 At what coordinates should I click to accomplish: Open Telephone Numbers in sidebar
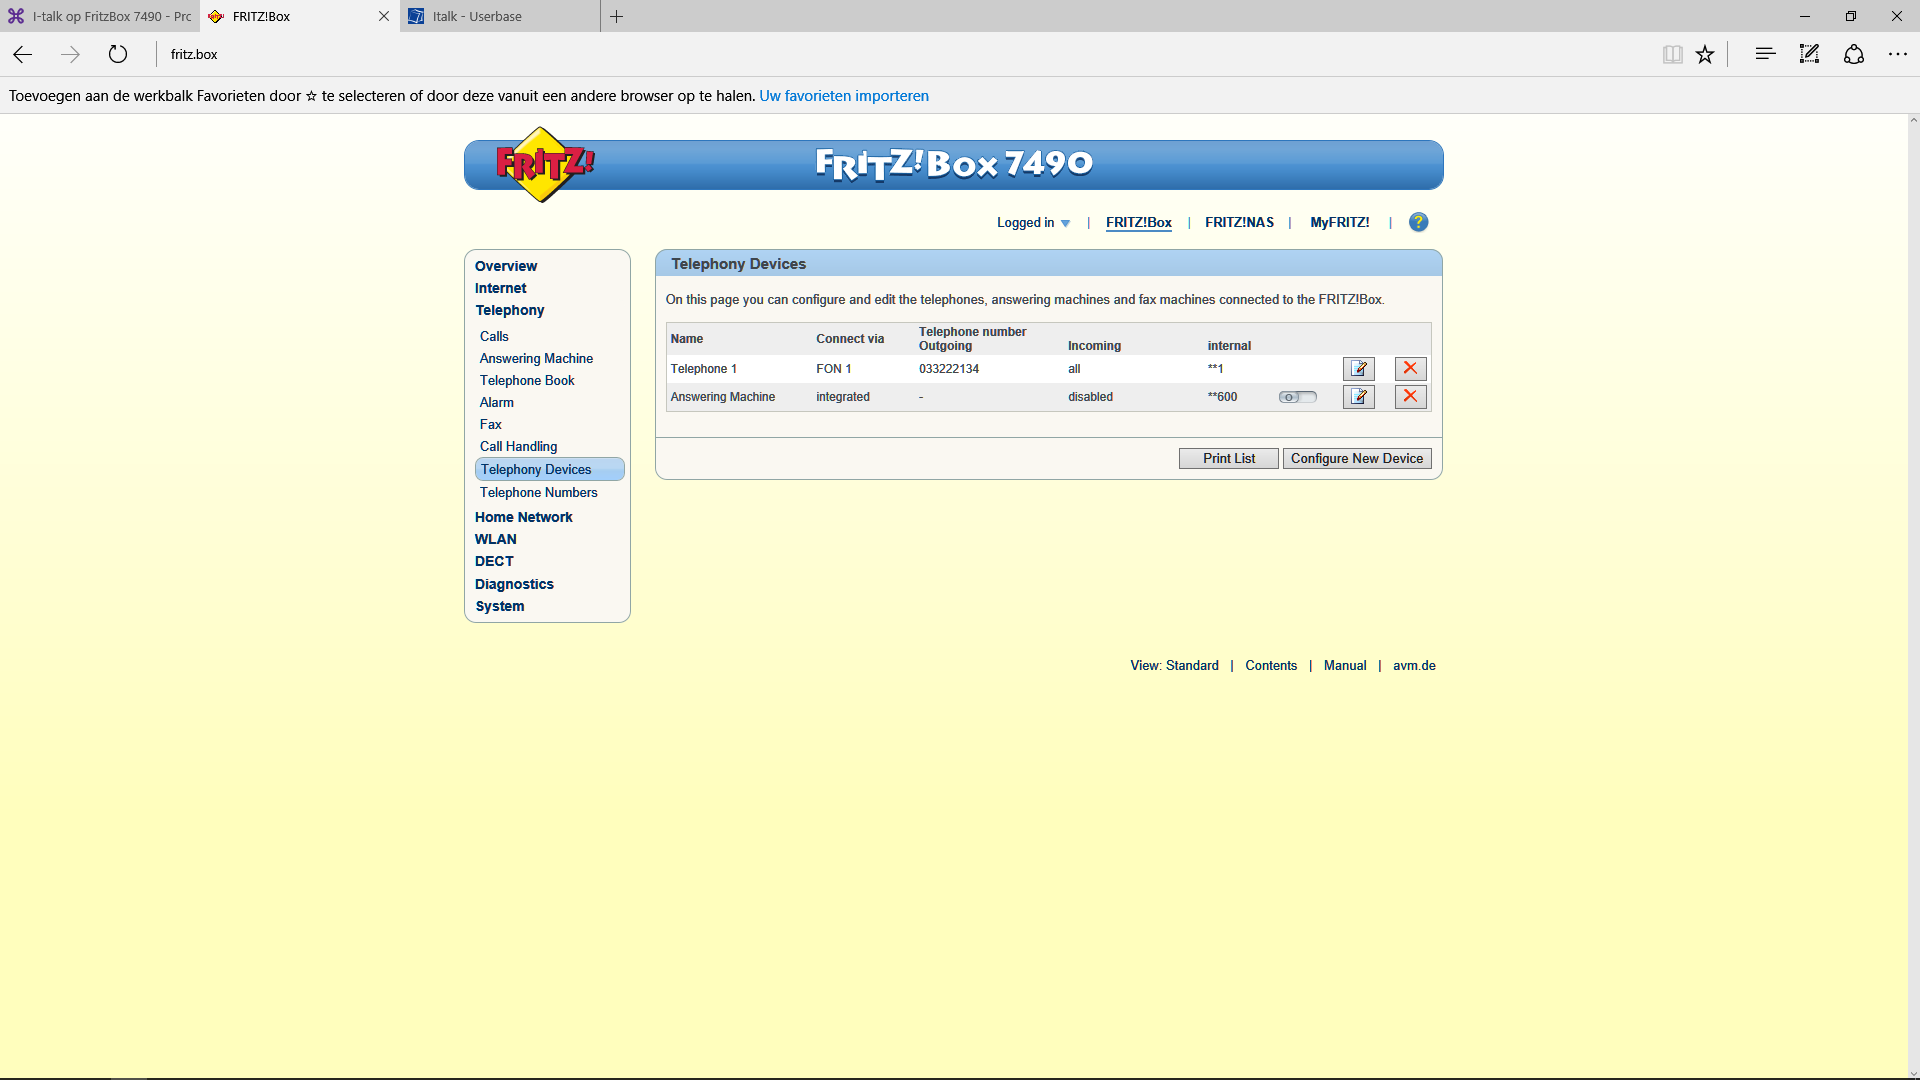[x=538, y=492]
